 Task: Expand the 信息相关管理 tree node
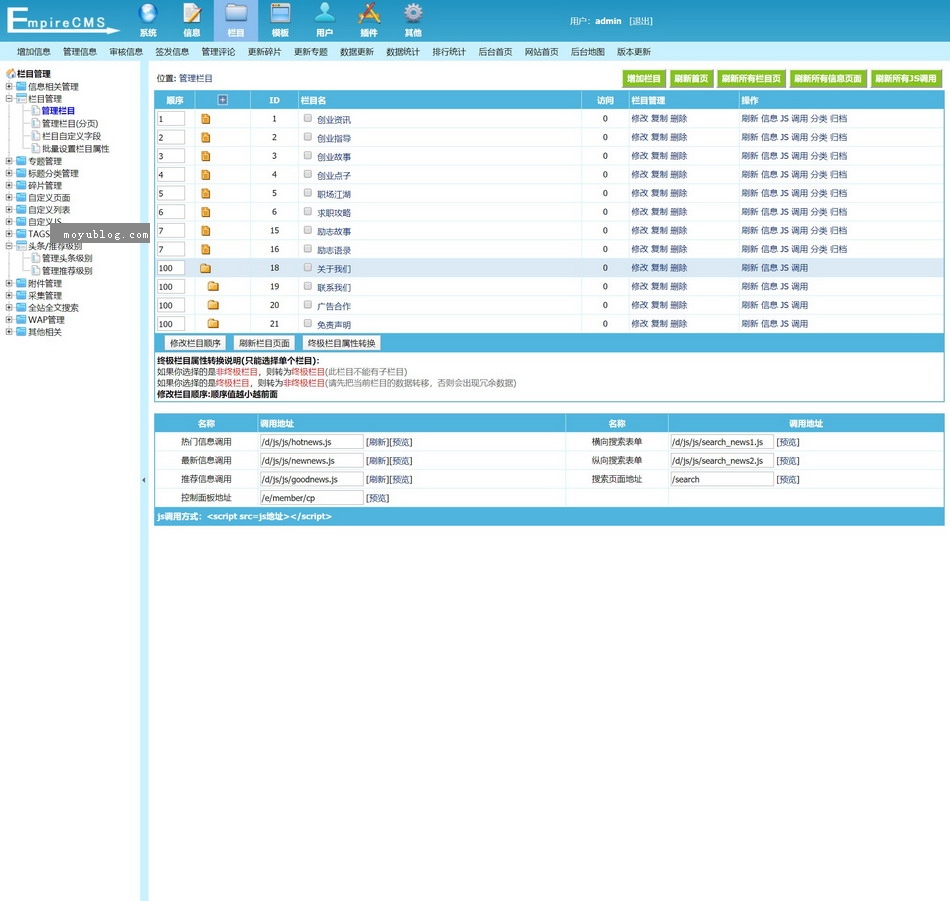9,87
